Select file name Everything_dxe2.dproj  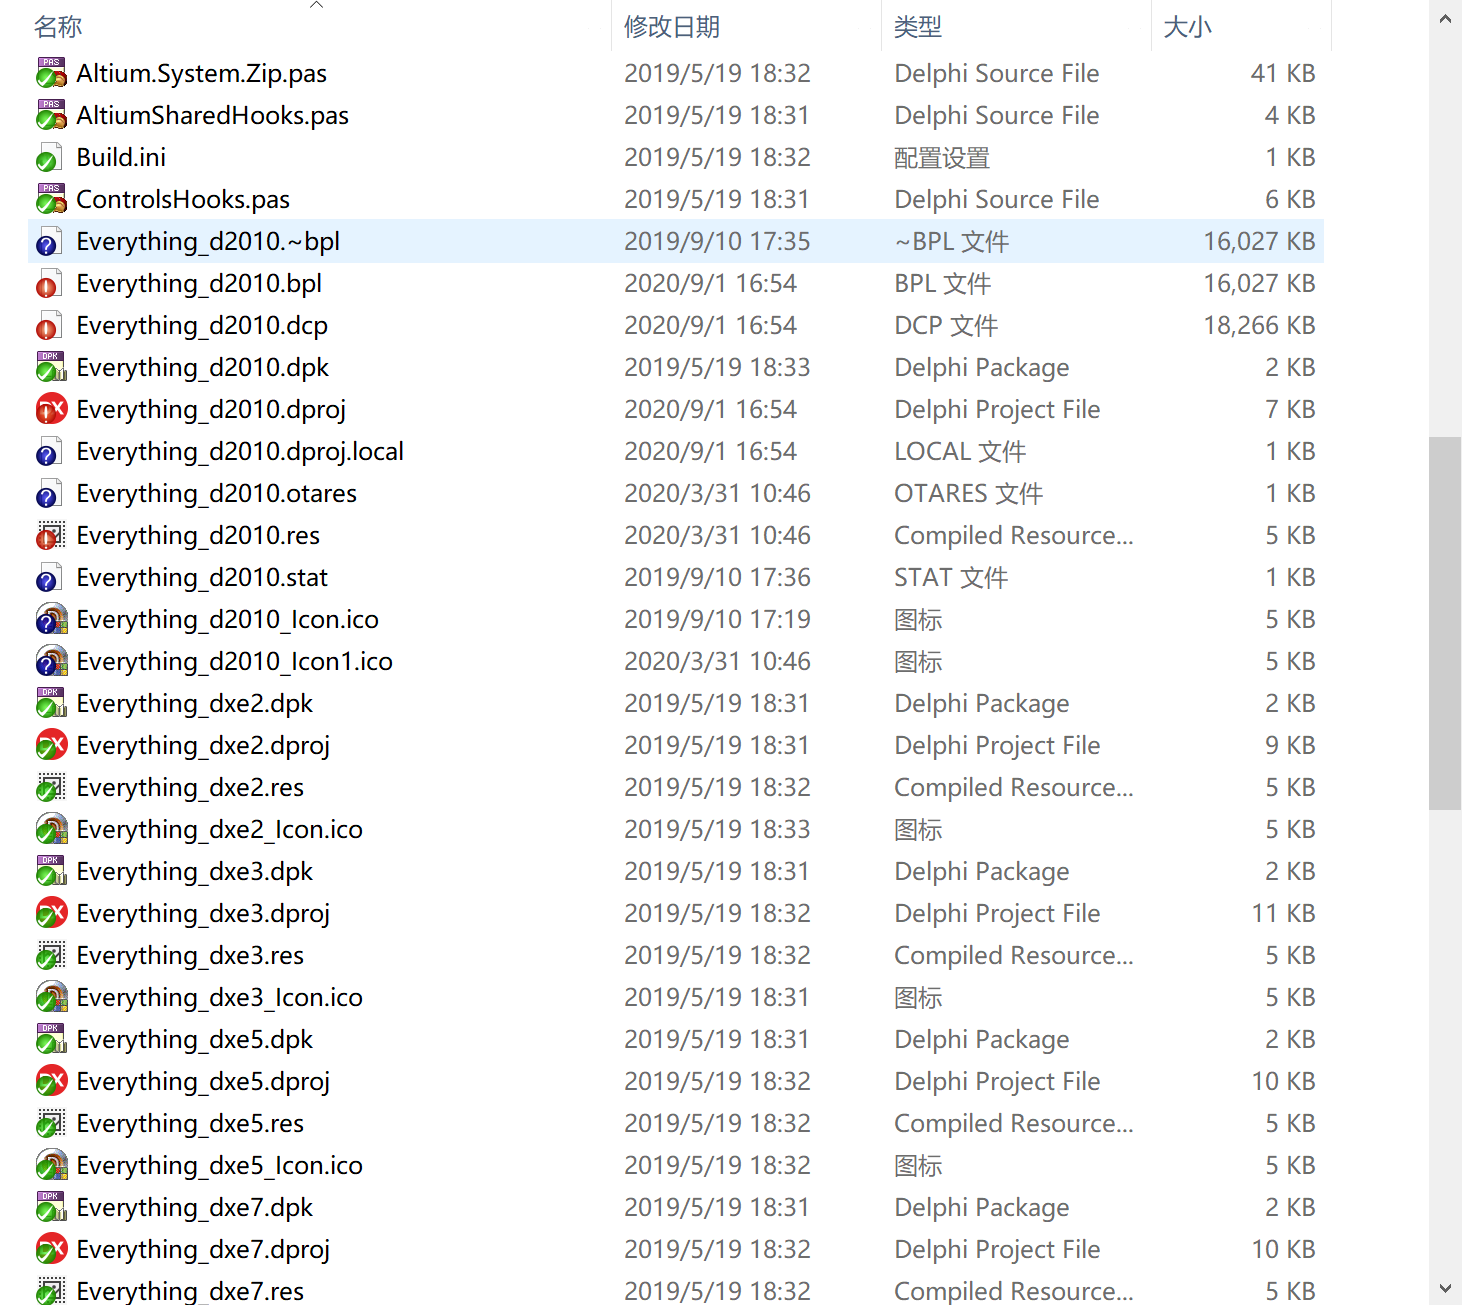[203, 745]
